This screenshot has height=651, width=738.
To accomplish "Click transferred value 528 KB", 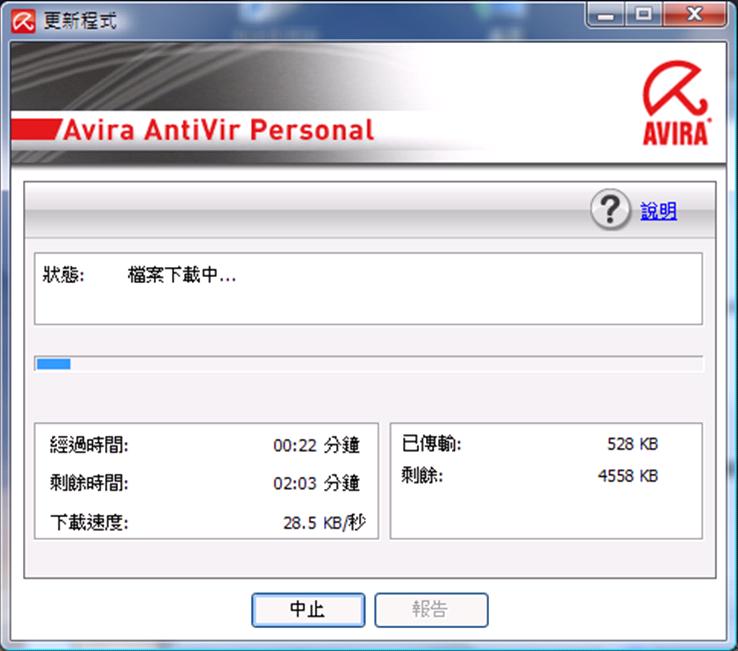I will pyautogui.click(x=633, y=444).
